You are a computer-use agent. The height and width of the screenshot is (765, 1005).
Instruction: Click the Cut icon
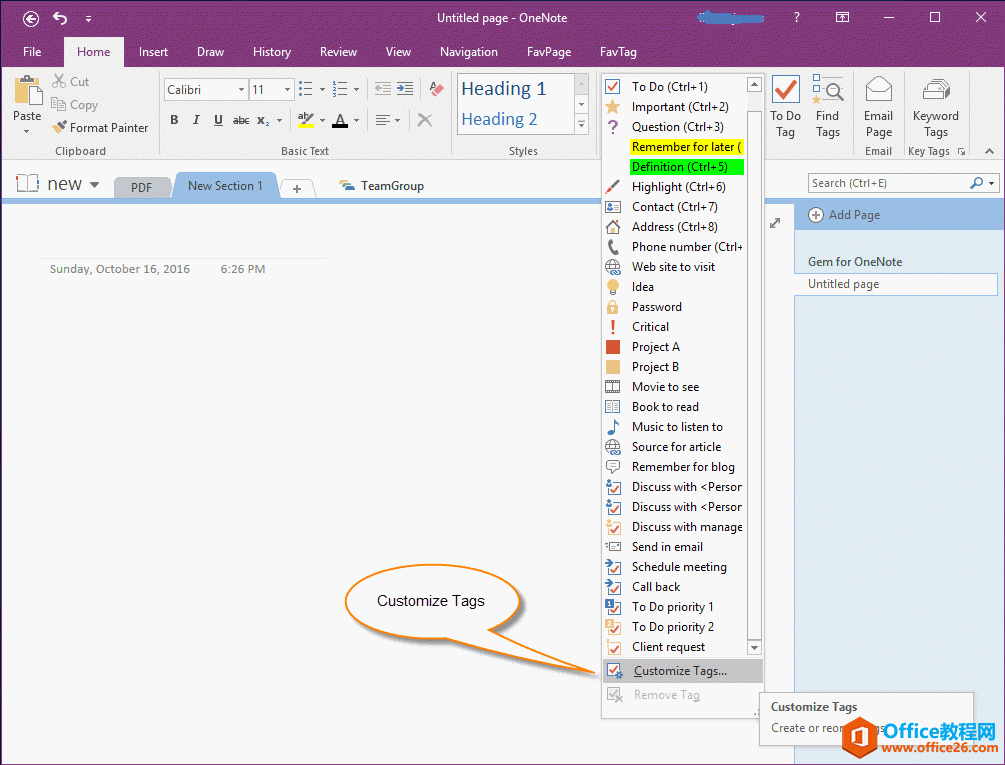coord(60,81)
